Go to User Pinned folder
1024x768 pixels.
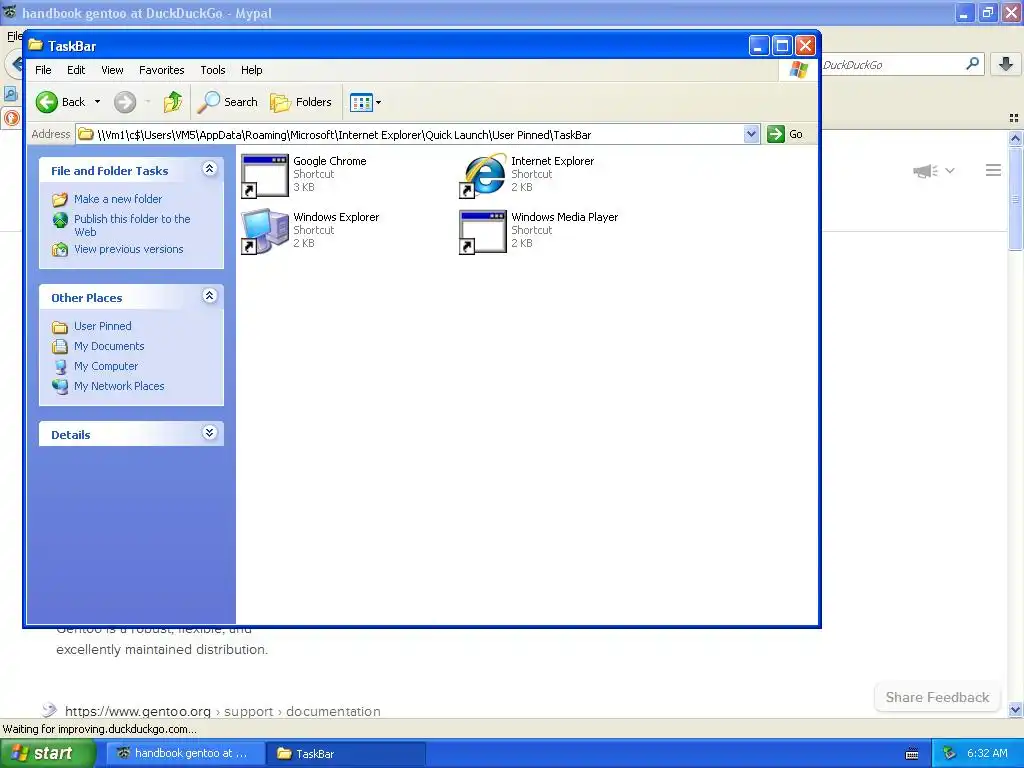coord(103,326)
